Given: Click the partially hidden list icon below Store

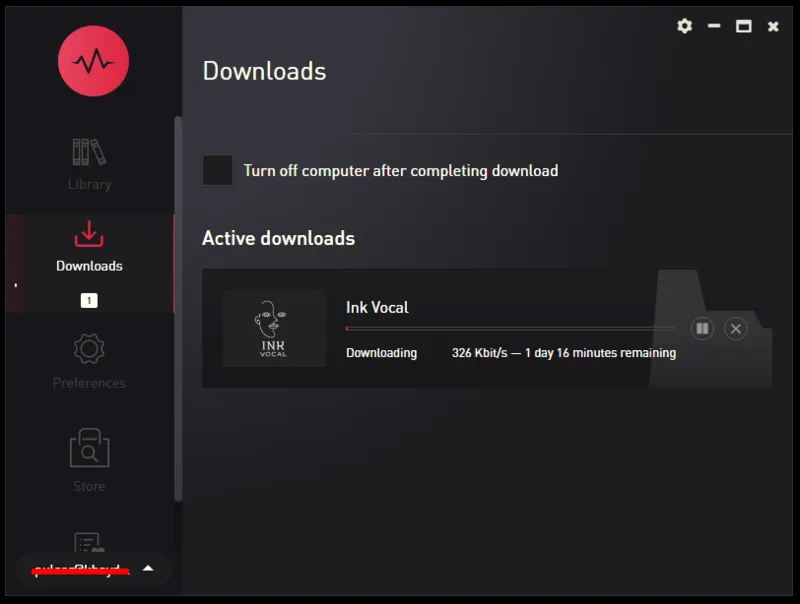Looking at the screenshot, I should coord(89,542).
